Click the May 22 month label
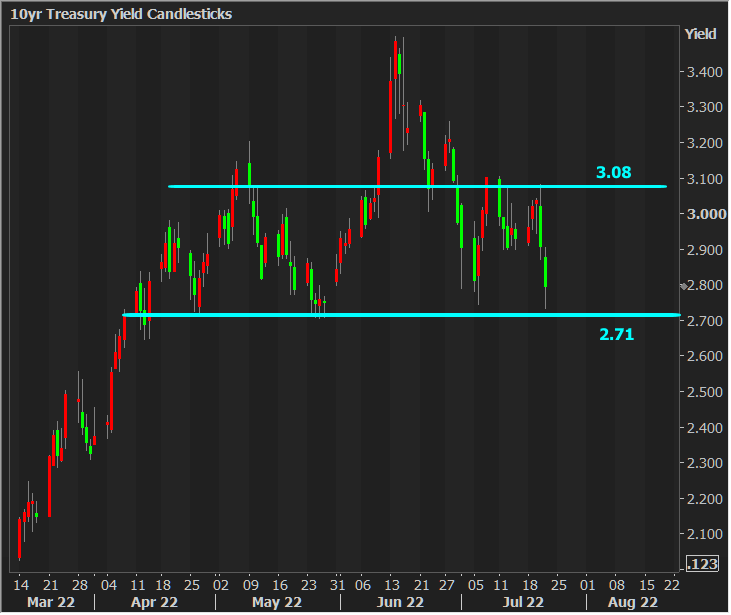Viewport: 731px width, 615px height. pos(277,602)
